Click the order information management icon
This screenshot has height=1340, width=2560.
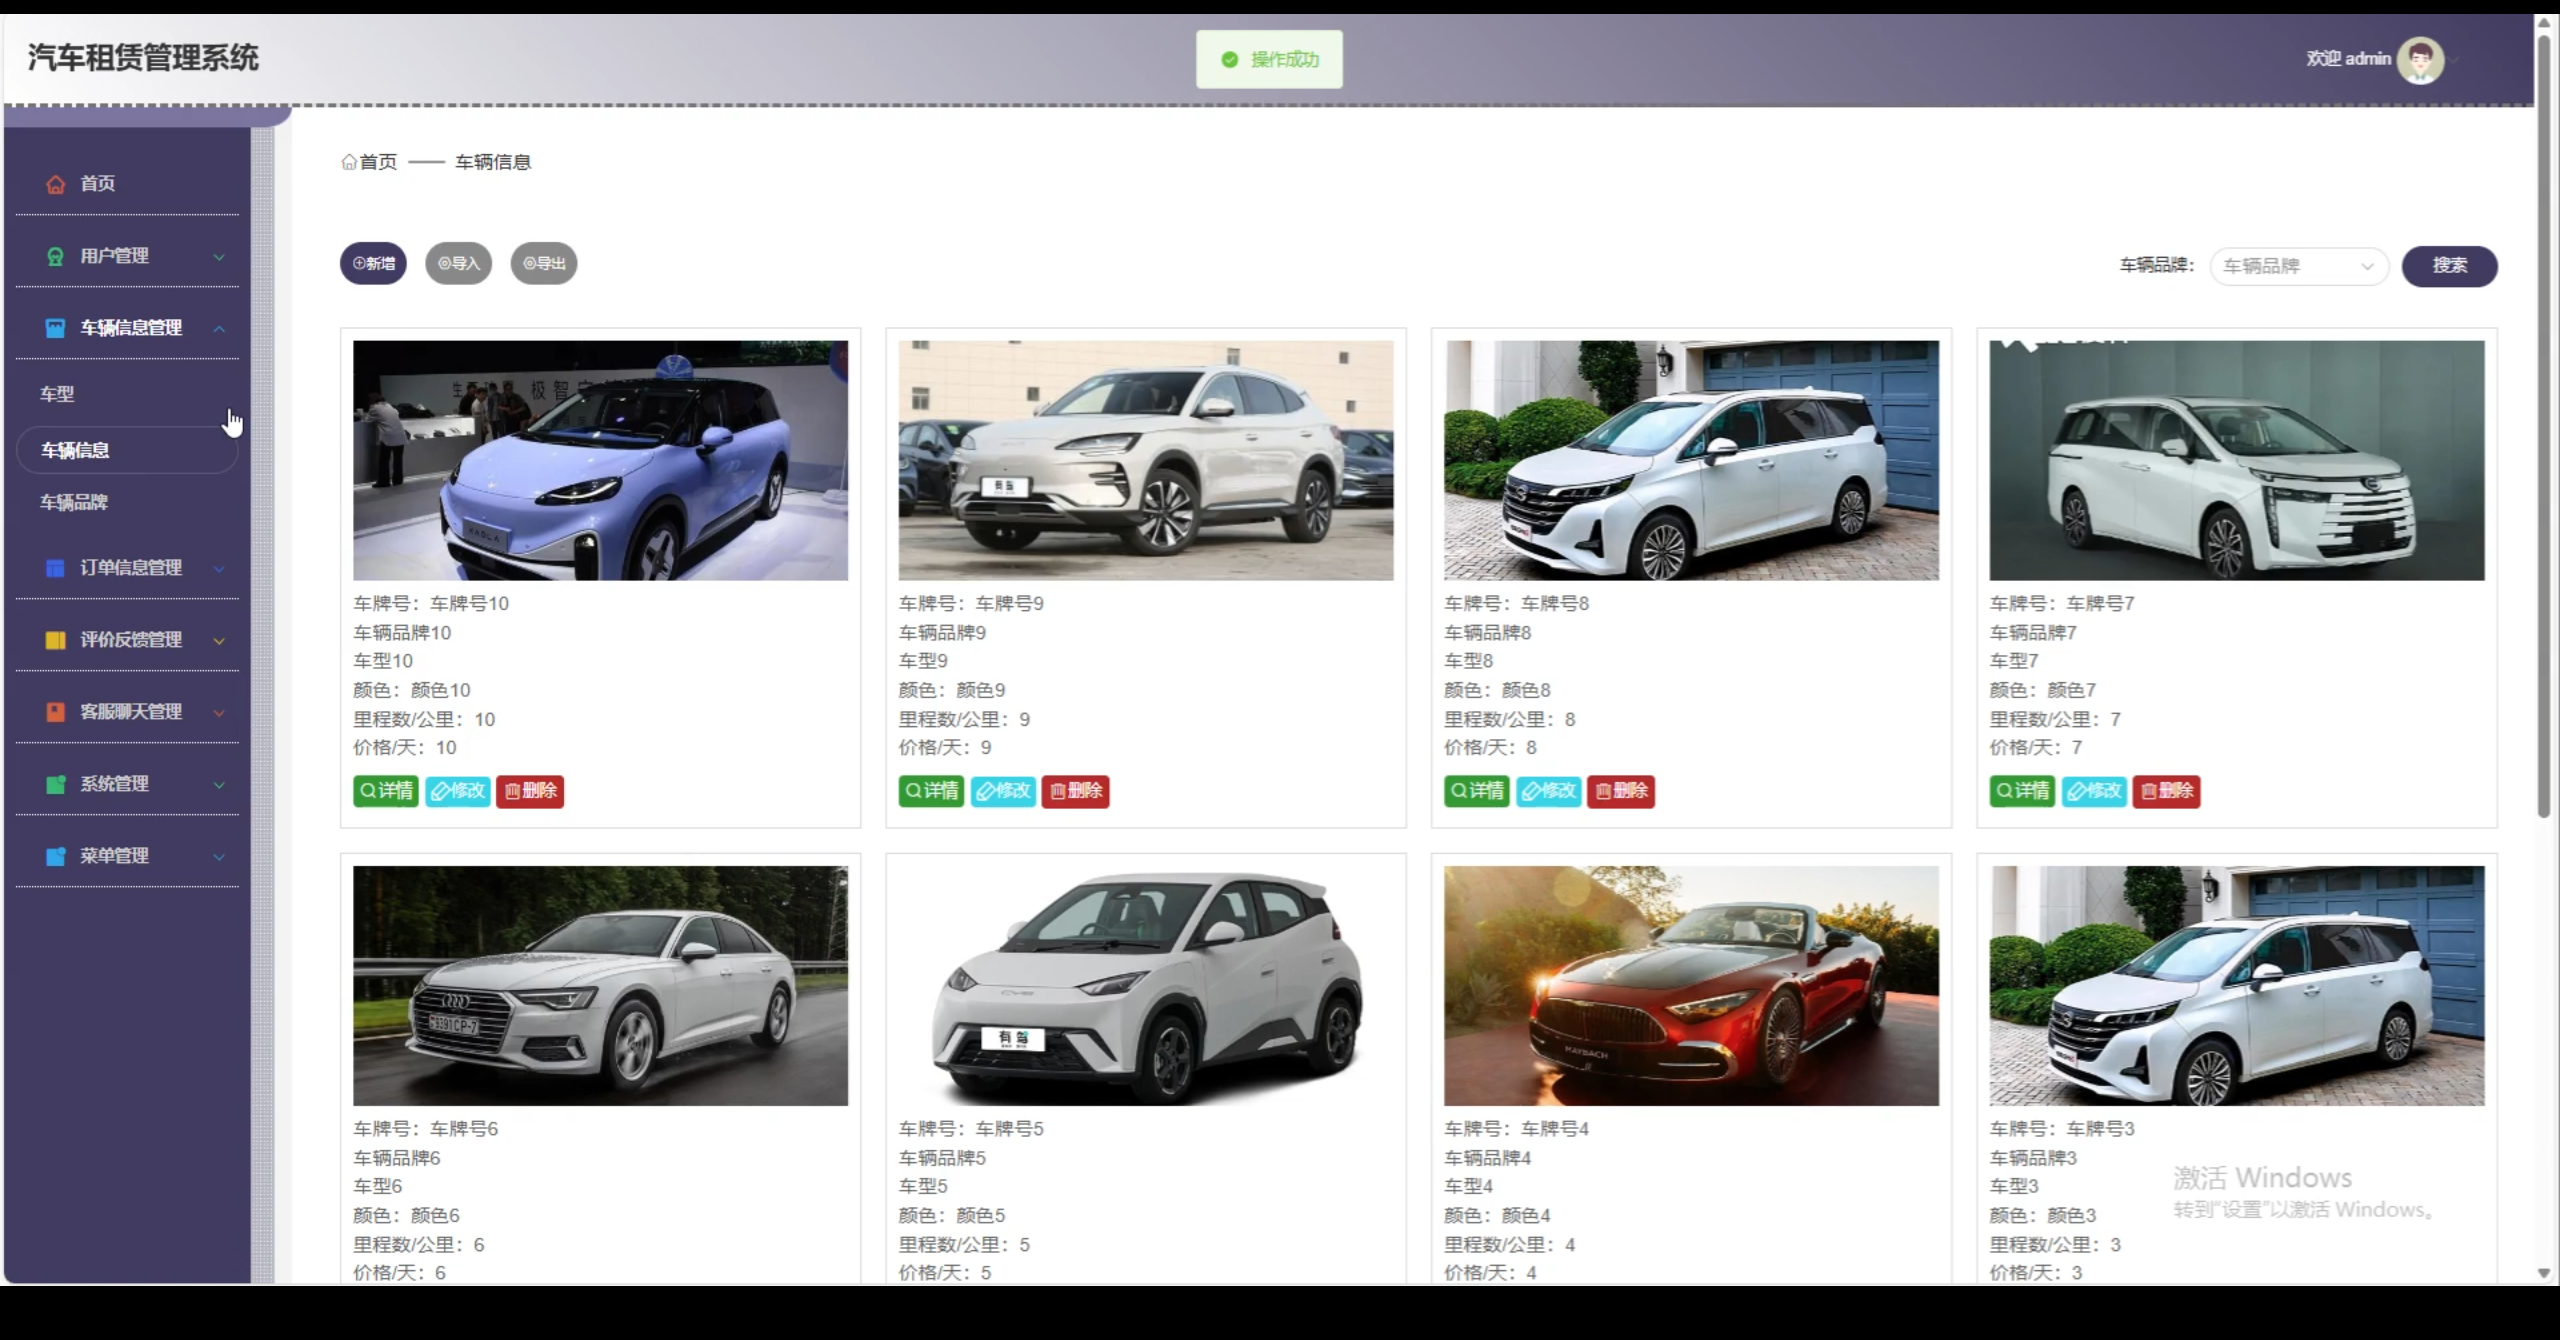[56, 568]
